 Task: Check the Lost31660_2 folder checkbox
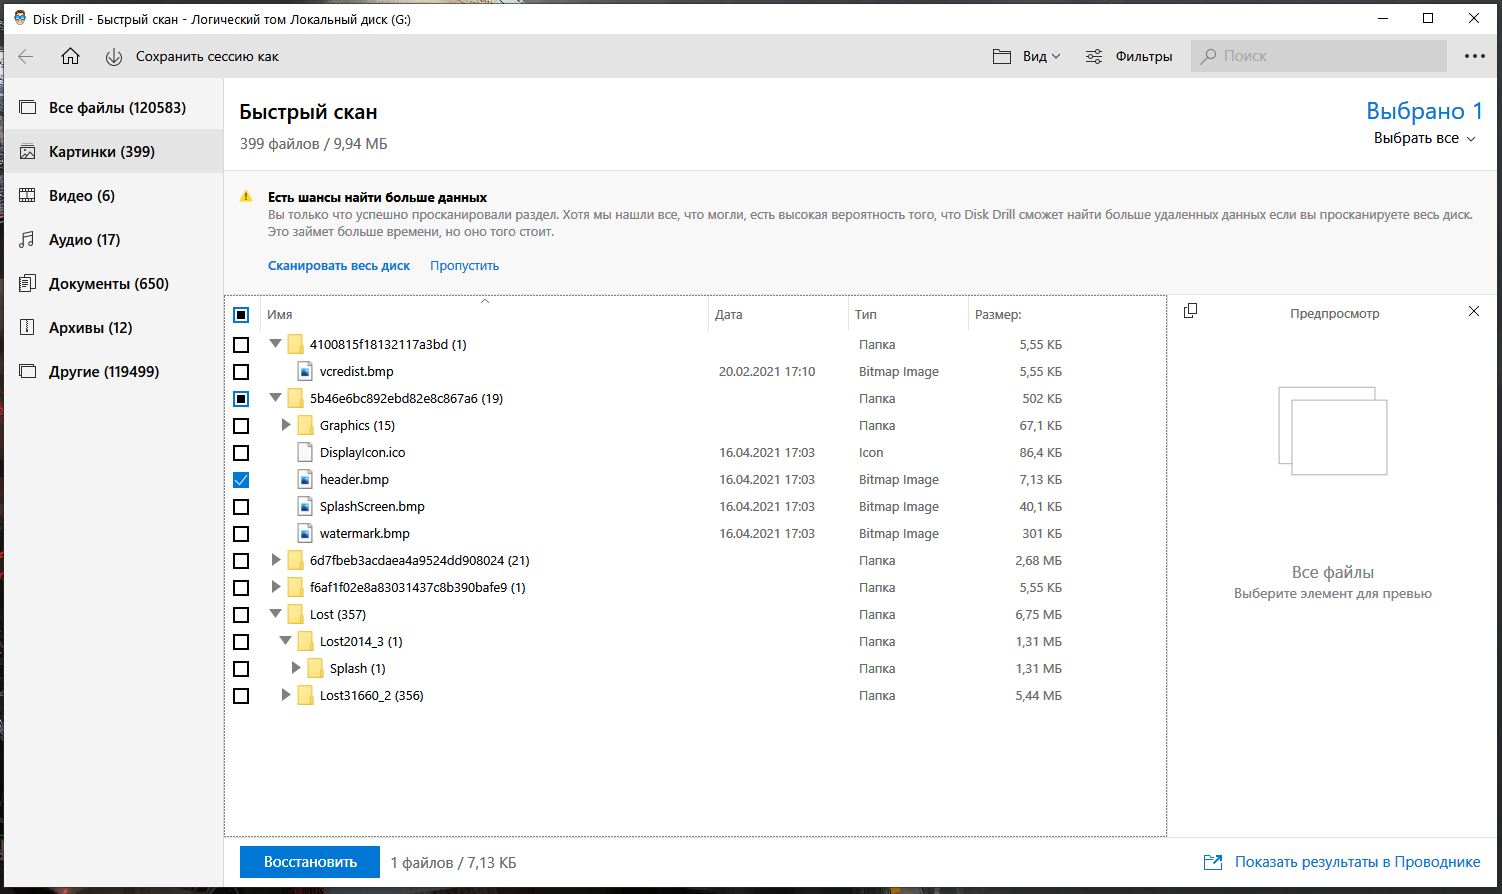(241, 696)
